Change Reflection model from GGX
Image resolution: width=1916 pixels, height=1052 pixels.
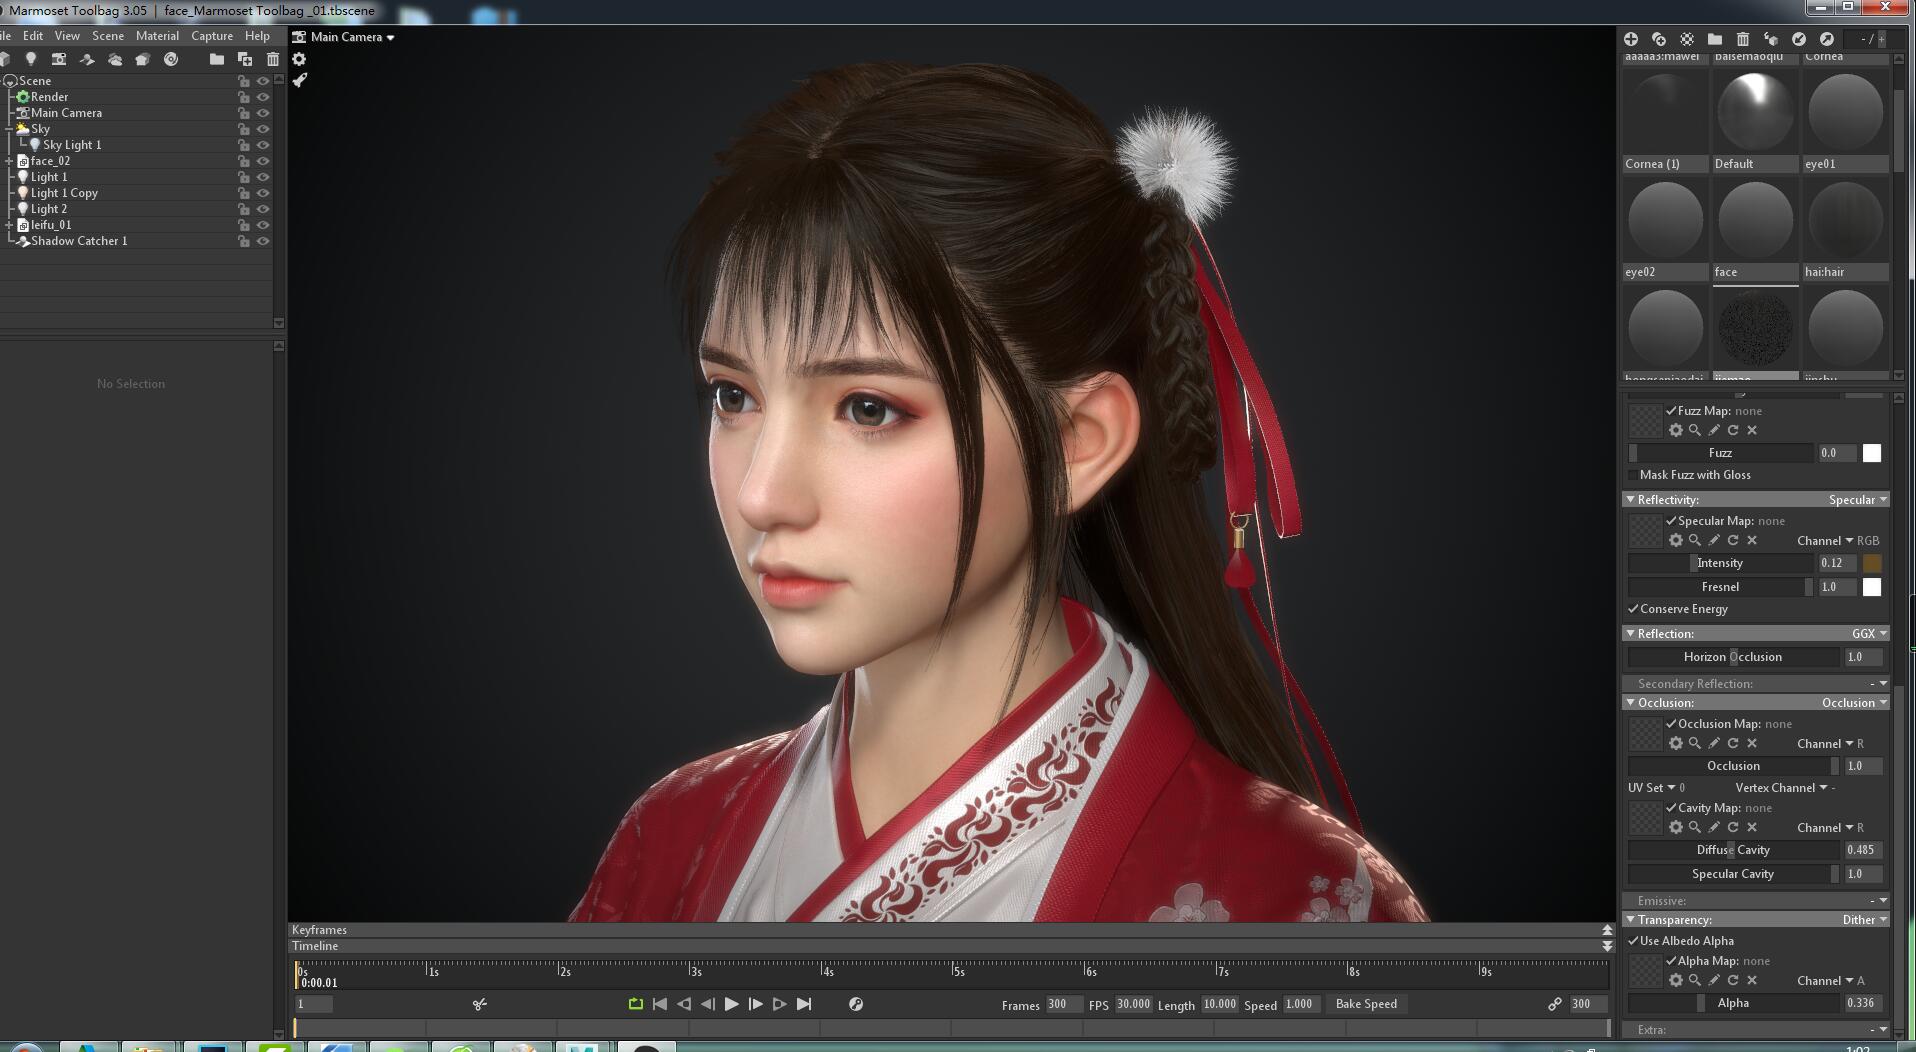(1869, 634)
